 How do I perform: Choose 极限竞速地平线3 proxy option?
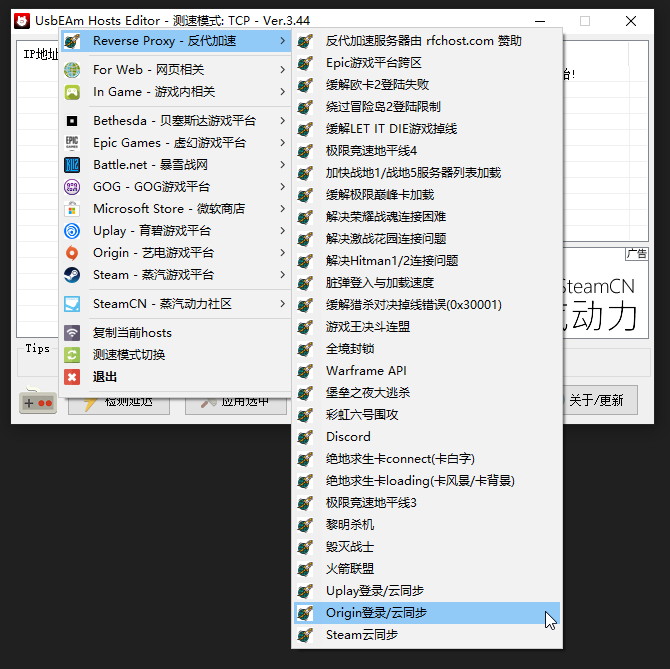point(427,503)
